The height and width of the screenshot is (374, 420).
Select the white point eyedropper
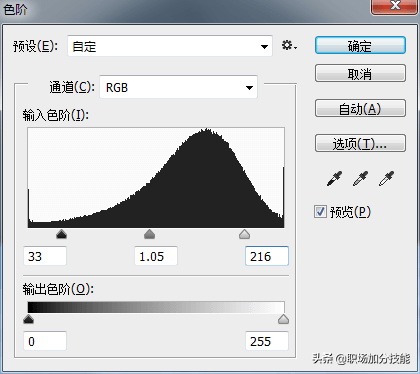pos(386,179)
